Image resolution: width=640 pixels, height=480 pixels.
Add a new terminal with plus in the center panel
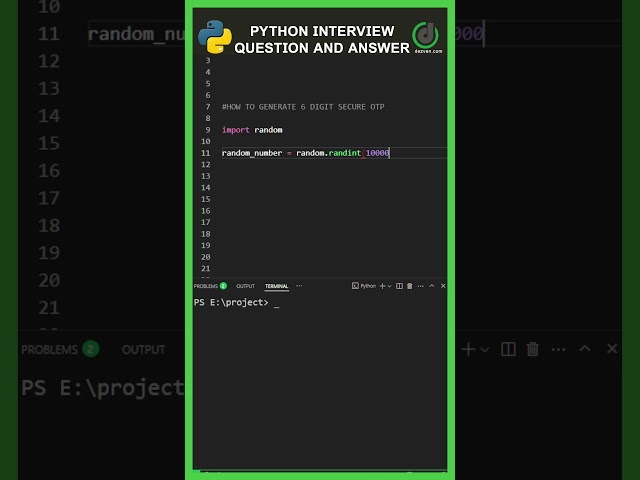(x=382, y=286)
